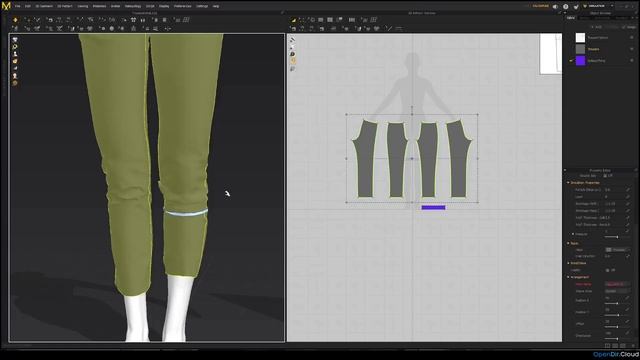The width and height of the screenshot is (640, 360).
Task: Click the icon right of the white fabric row
Action: click(631, 38)
